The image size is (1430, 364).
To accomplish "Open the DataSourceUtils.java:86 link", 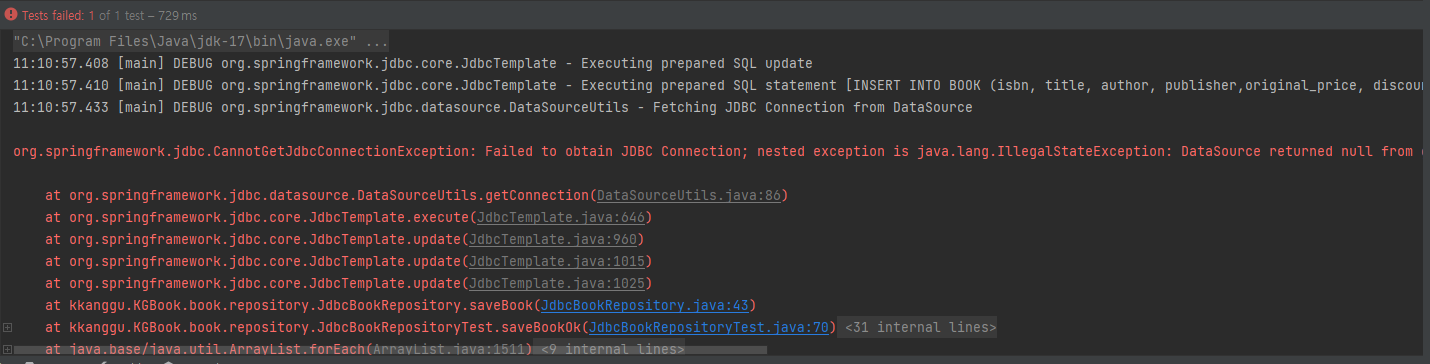I will pos(702,195).
